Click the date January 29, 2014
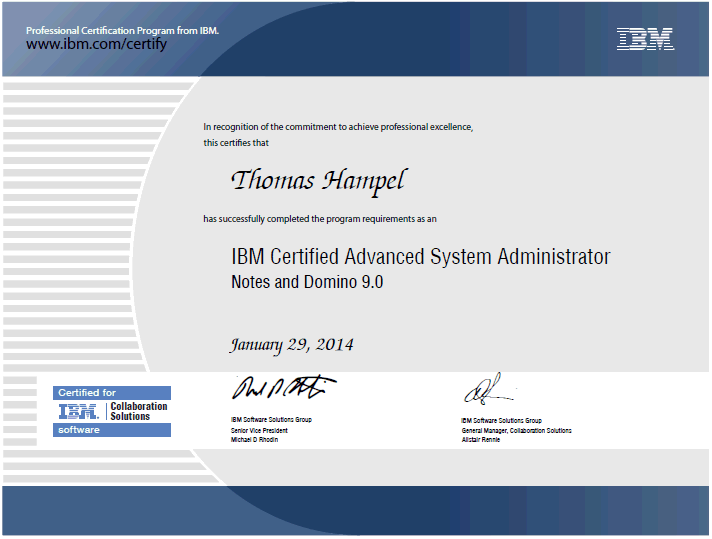Viewport: 712px width, 539px height. 292,345
